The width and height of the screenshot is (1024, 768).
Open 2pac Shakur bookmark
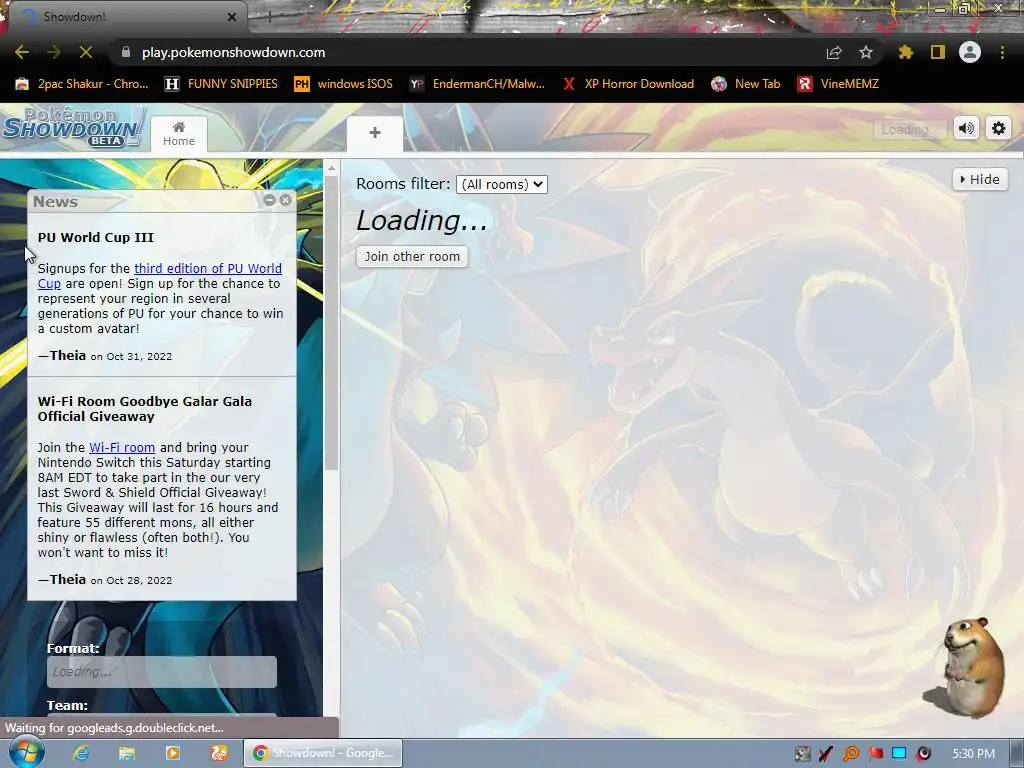click(82, 84)
